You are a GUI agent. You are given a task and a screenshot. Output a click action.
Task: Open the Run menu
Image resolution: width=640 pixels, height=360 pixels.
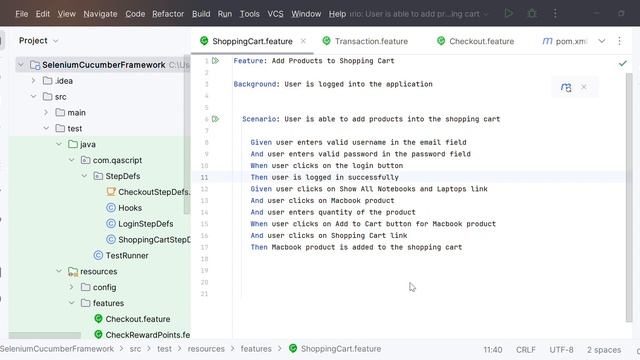click(x=224, y=14)
